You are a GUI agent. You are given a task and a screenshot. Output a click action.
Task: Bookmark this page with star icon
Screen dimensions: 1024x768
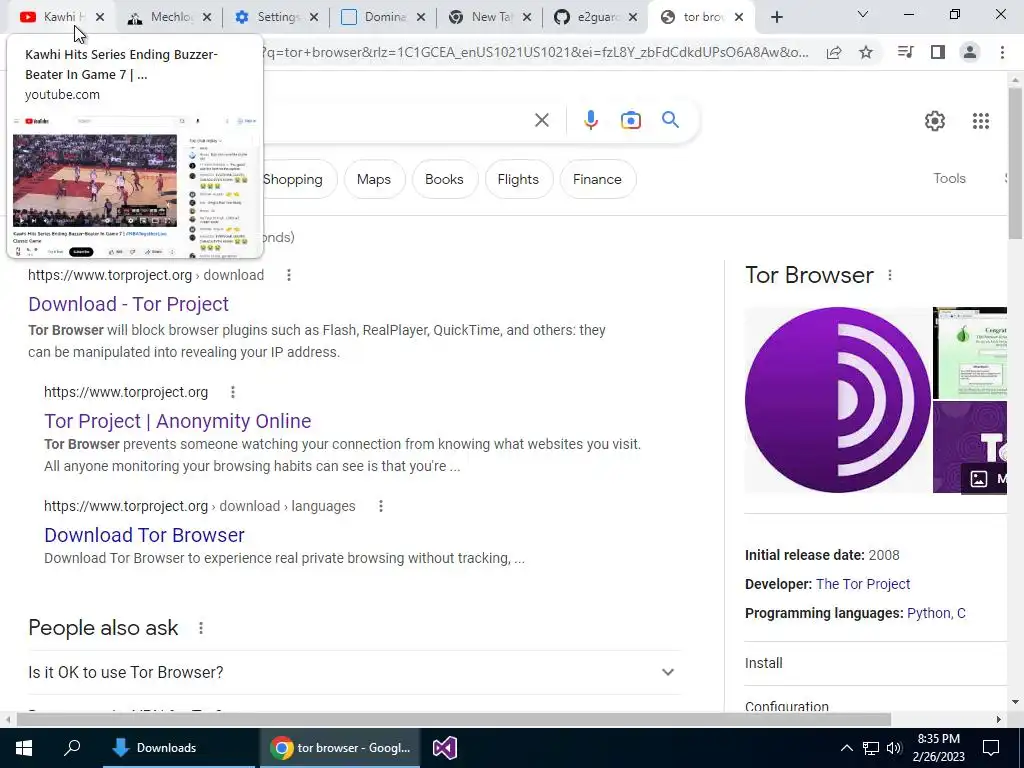click(865, 52)
